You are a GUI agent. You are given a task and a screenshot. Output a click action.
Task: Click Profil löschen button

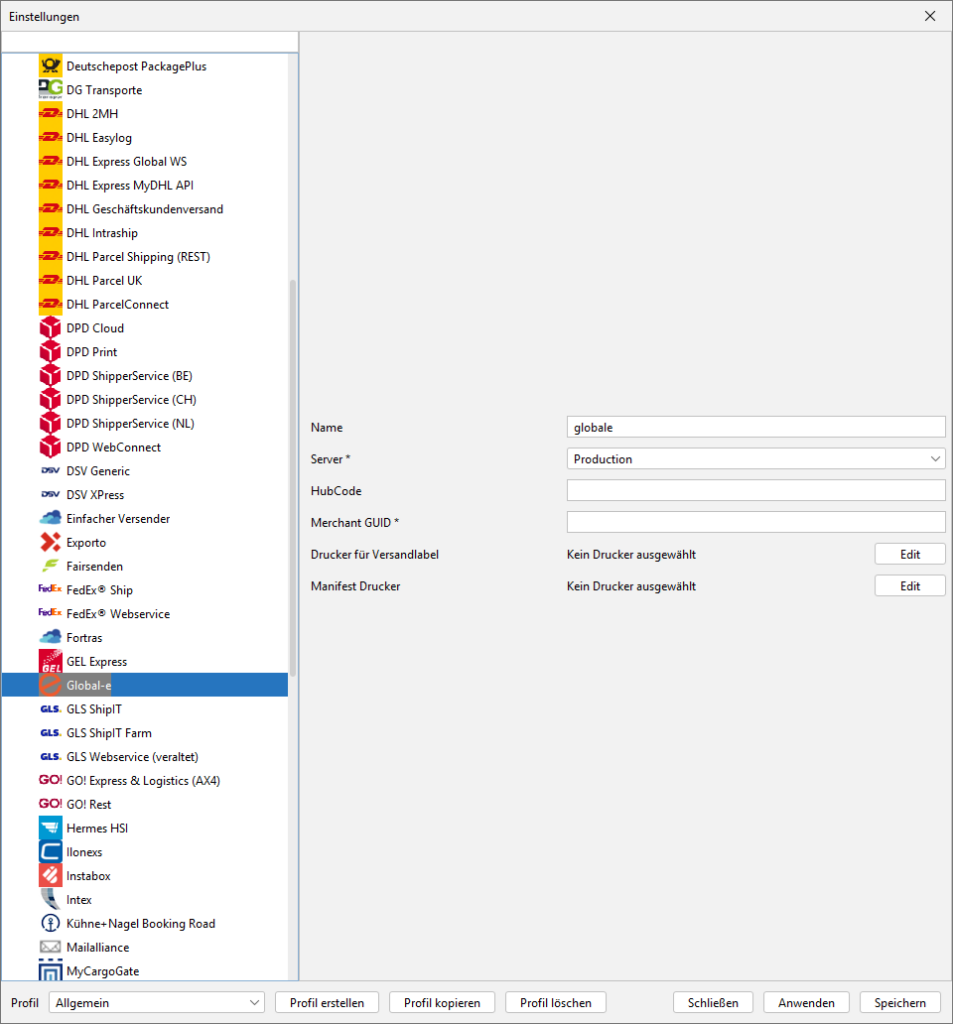pos(556,1002)
